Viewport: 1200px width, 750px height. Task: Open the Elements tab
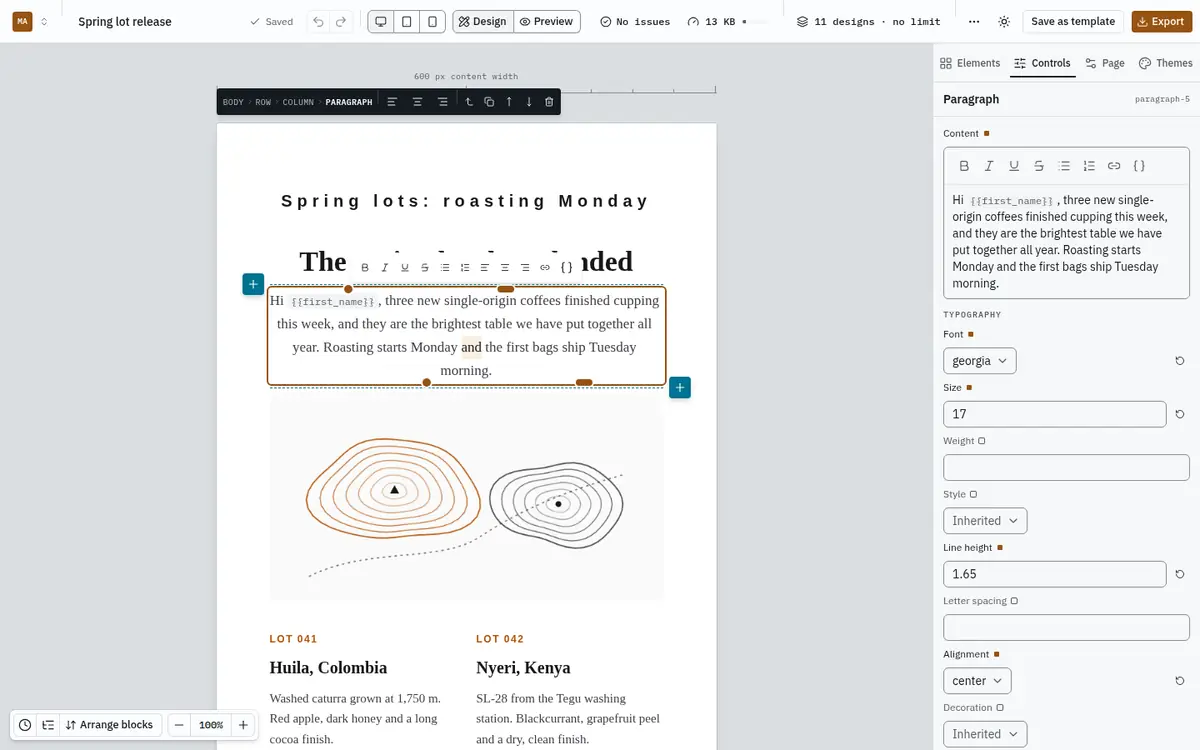click(x=970, y=63)
